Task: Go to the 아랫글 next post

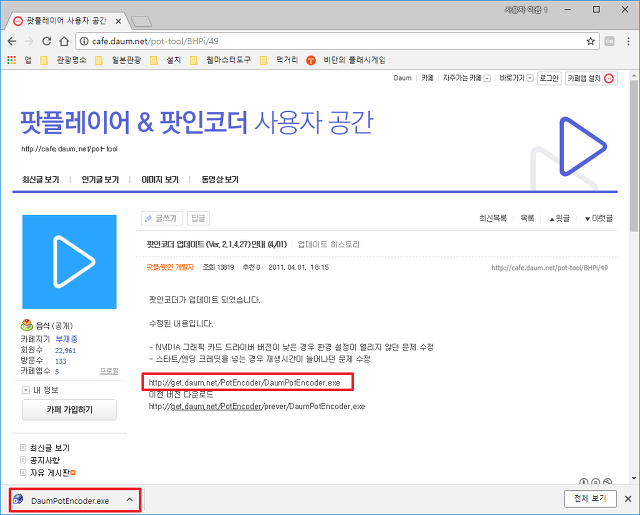Action: point(598,219)
